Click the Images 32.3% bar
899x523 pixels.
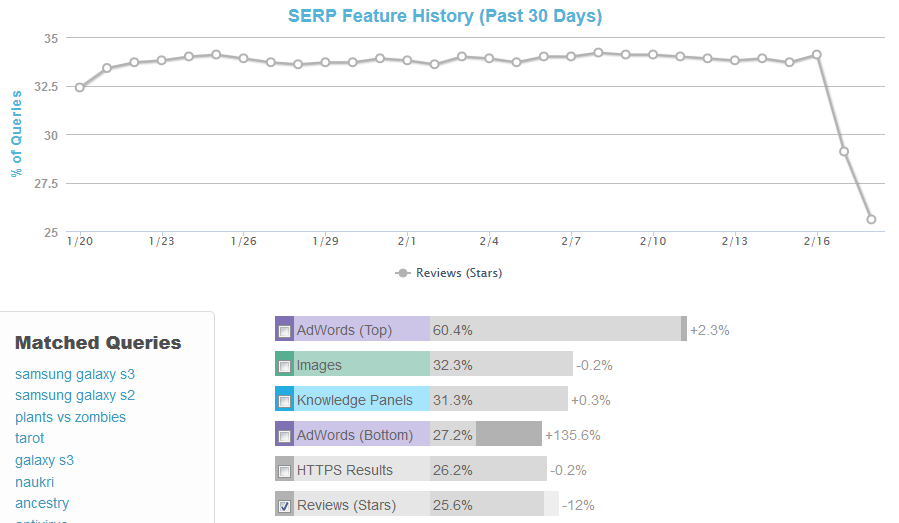point(500,365)
